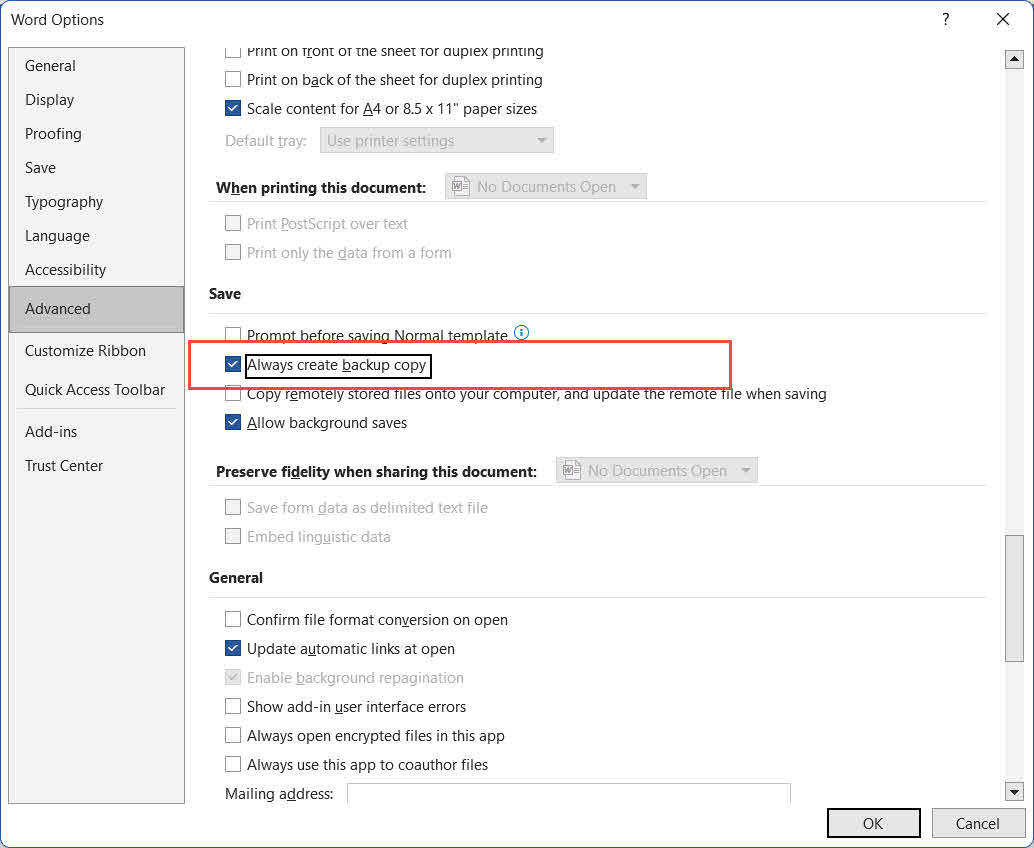Click the info icon beside Prompt before saving
1034x848 pixels.
(x=521, y=332)
